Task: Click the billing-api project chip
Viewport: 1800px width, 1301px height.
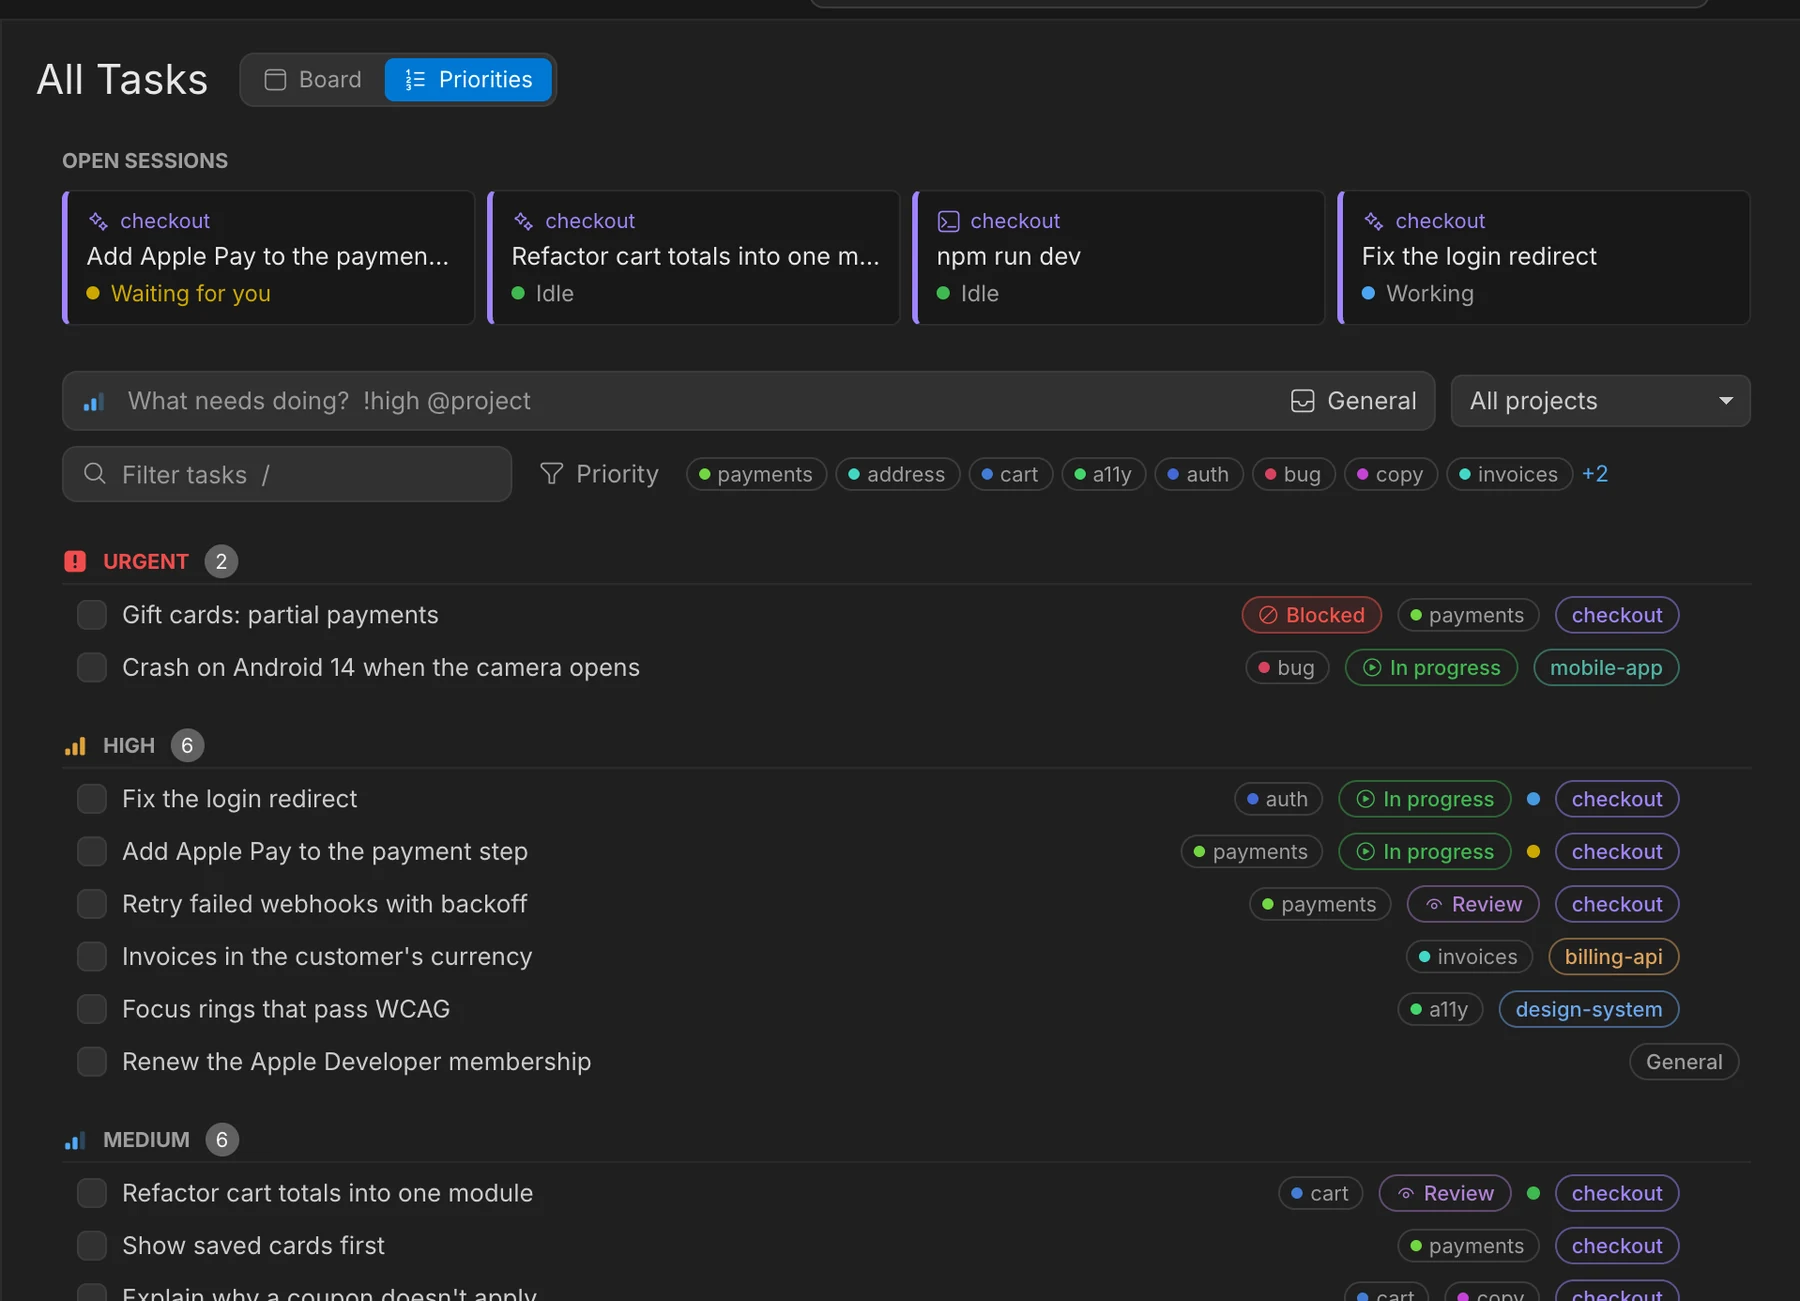Action: pyautogui.click(x=1613, y=957)
